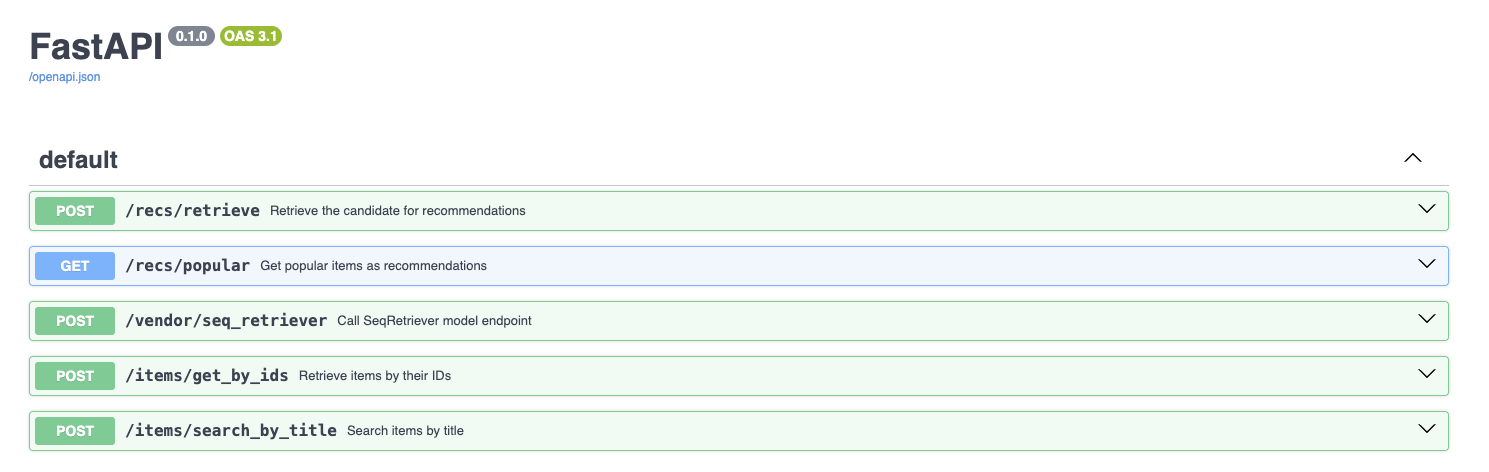The height and width of the screenshot is (472, 1489).
Task: Expand /recs/popular using its chevron arrow
Action: pos(1427,264)
